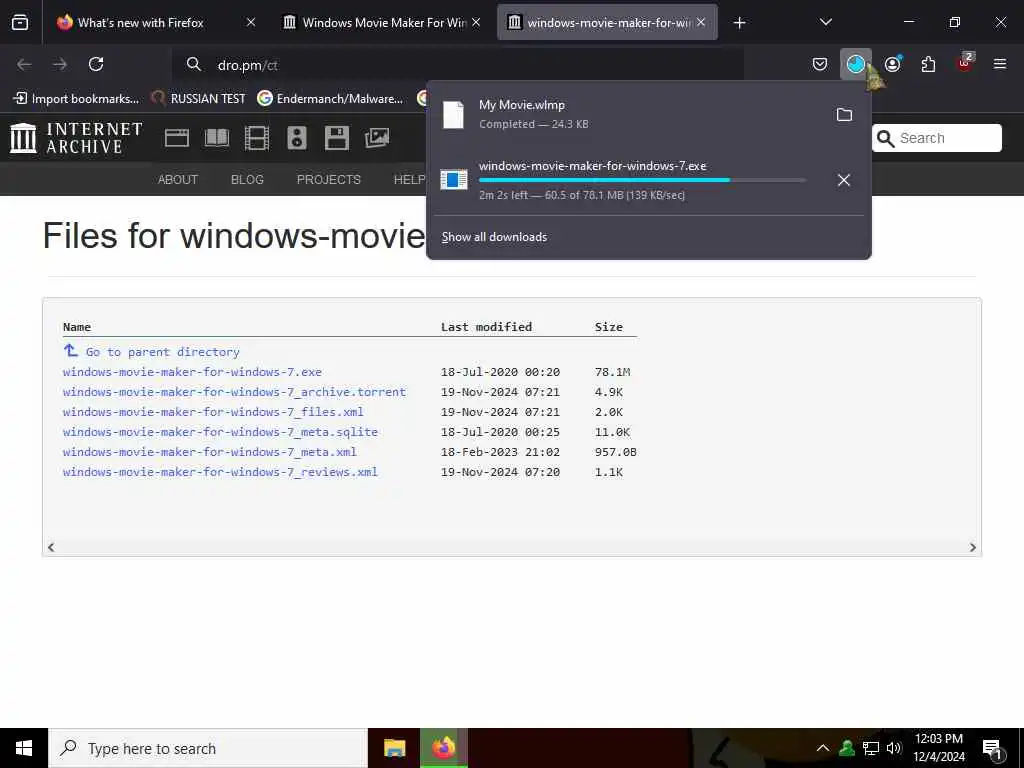This screenshot has width=1024, height=768.
Task: Click the right arrow of horizontal scrollbar
Action: (972, 547)
